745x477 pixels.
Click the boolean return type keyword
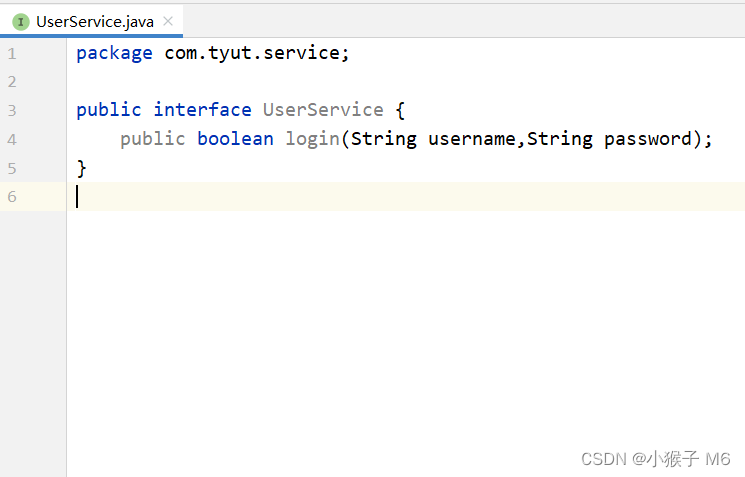click(235, 139)
